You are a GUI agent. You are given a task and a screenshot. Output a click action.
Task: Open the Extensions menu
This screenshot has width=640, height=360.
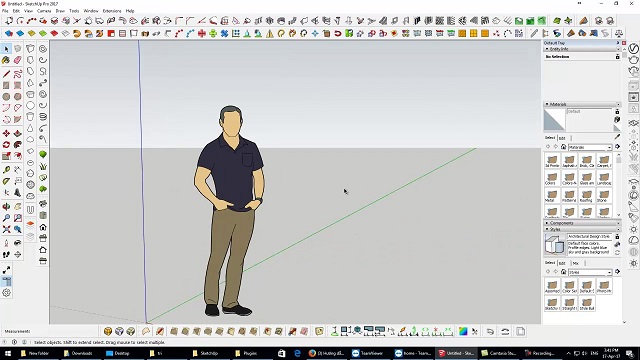(x=112, y=11)
